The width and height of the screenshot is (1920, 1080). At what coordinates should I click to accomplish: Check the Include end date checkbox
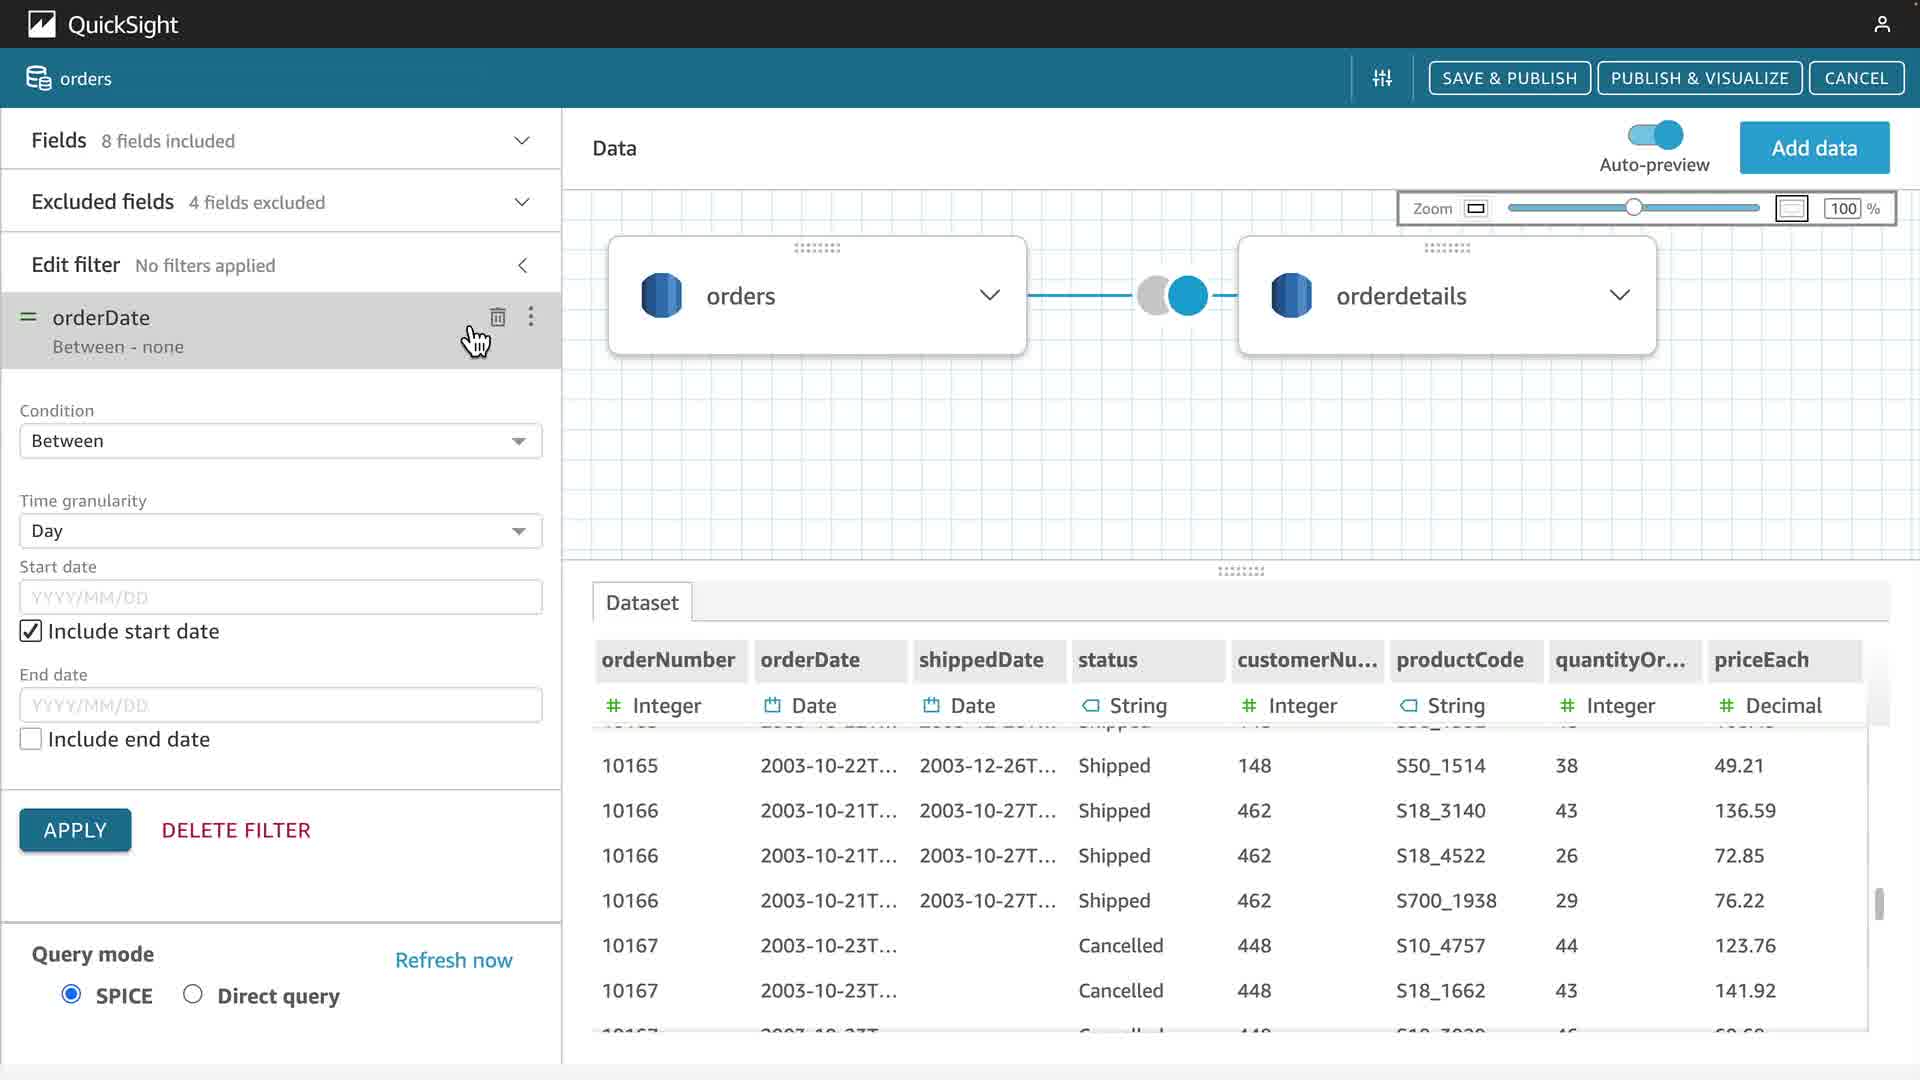pyautogui.click(x=31, y=739)
